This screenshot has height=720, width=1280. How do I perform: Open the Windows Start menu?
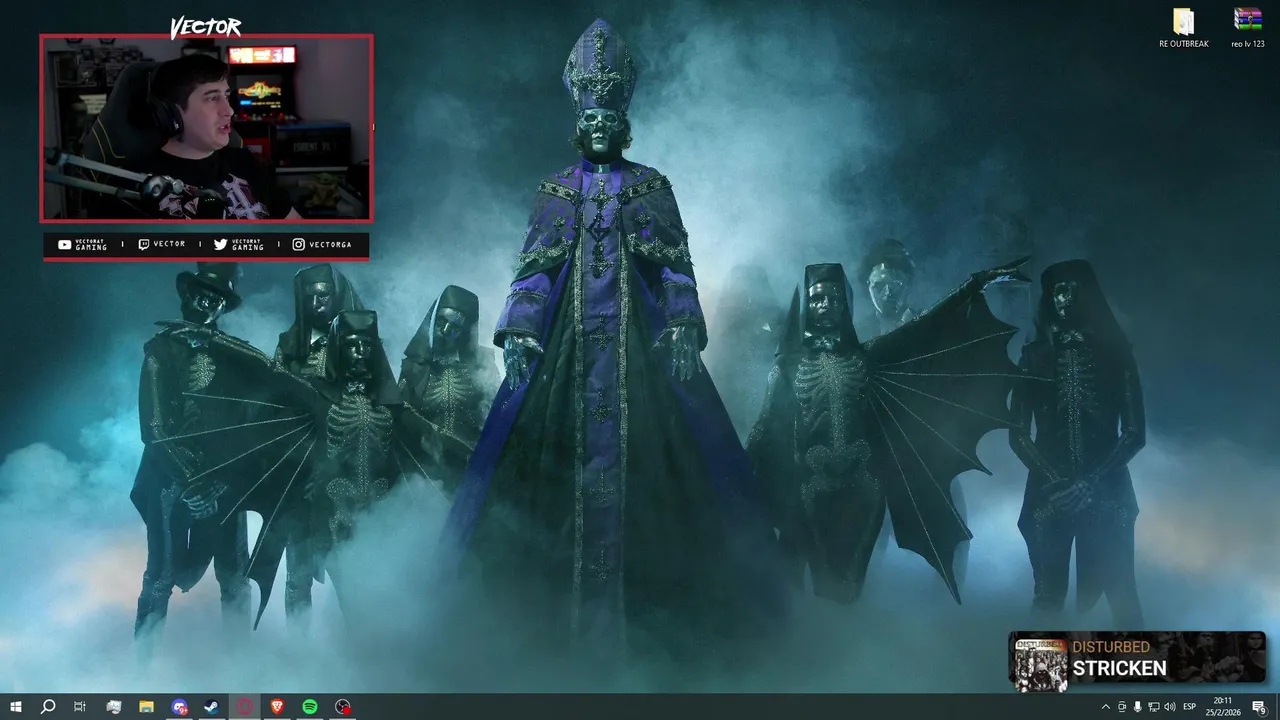15,707
